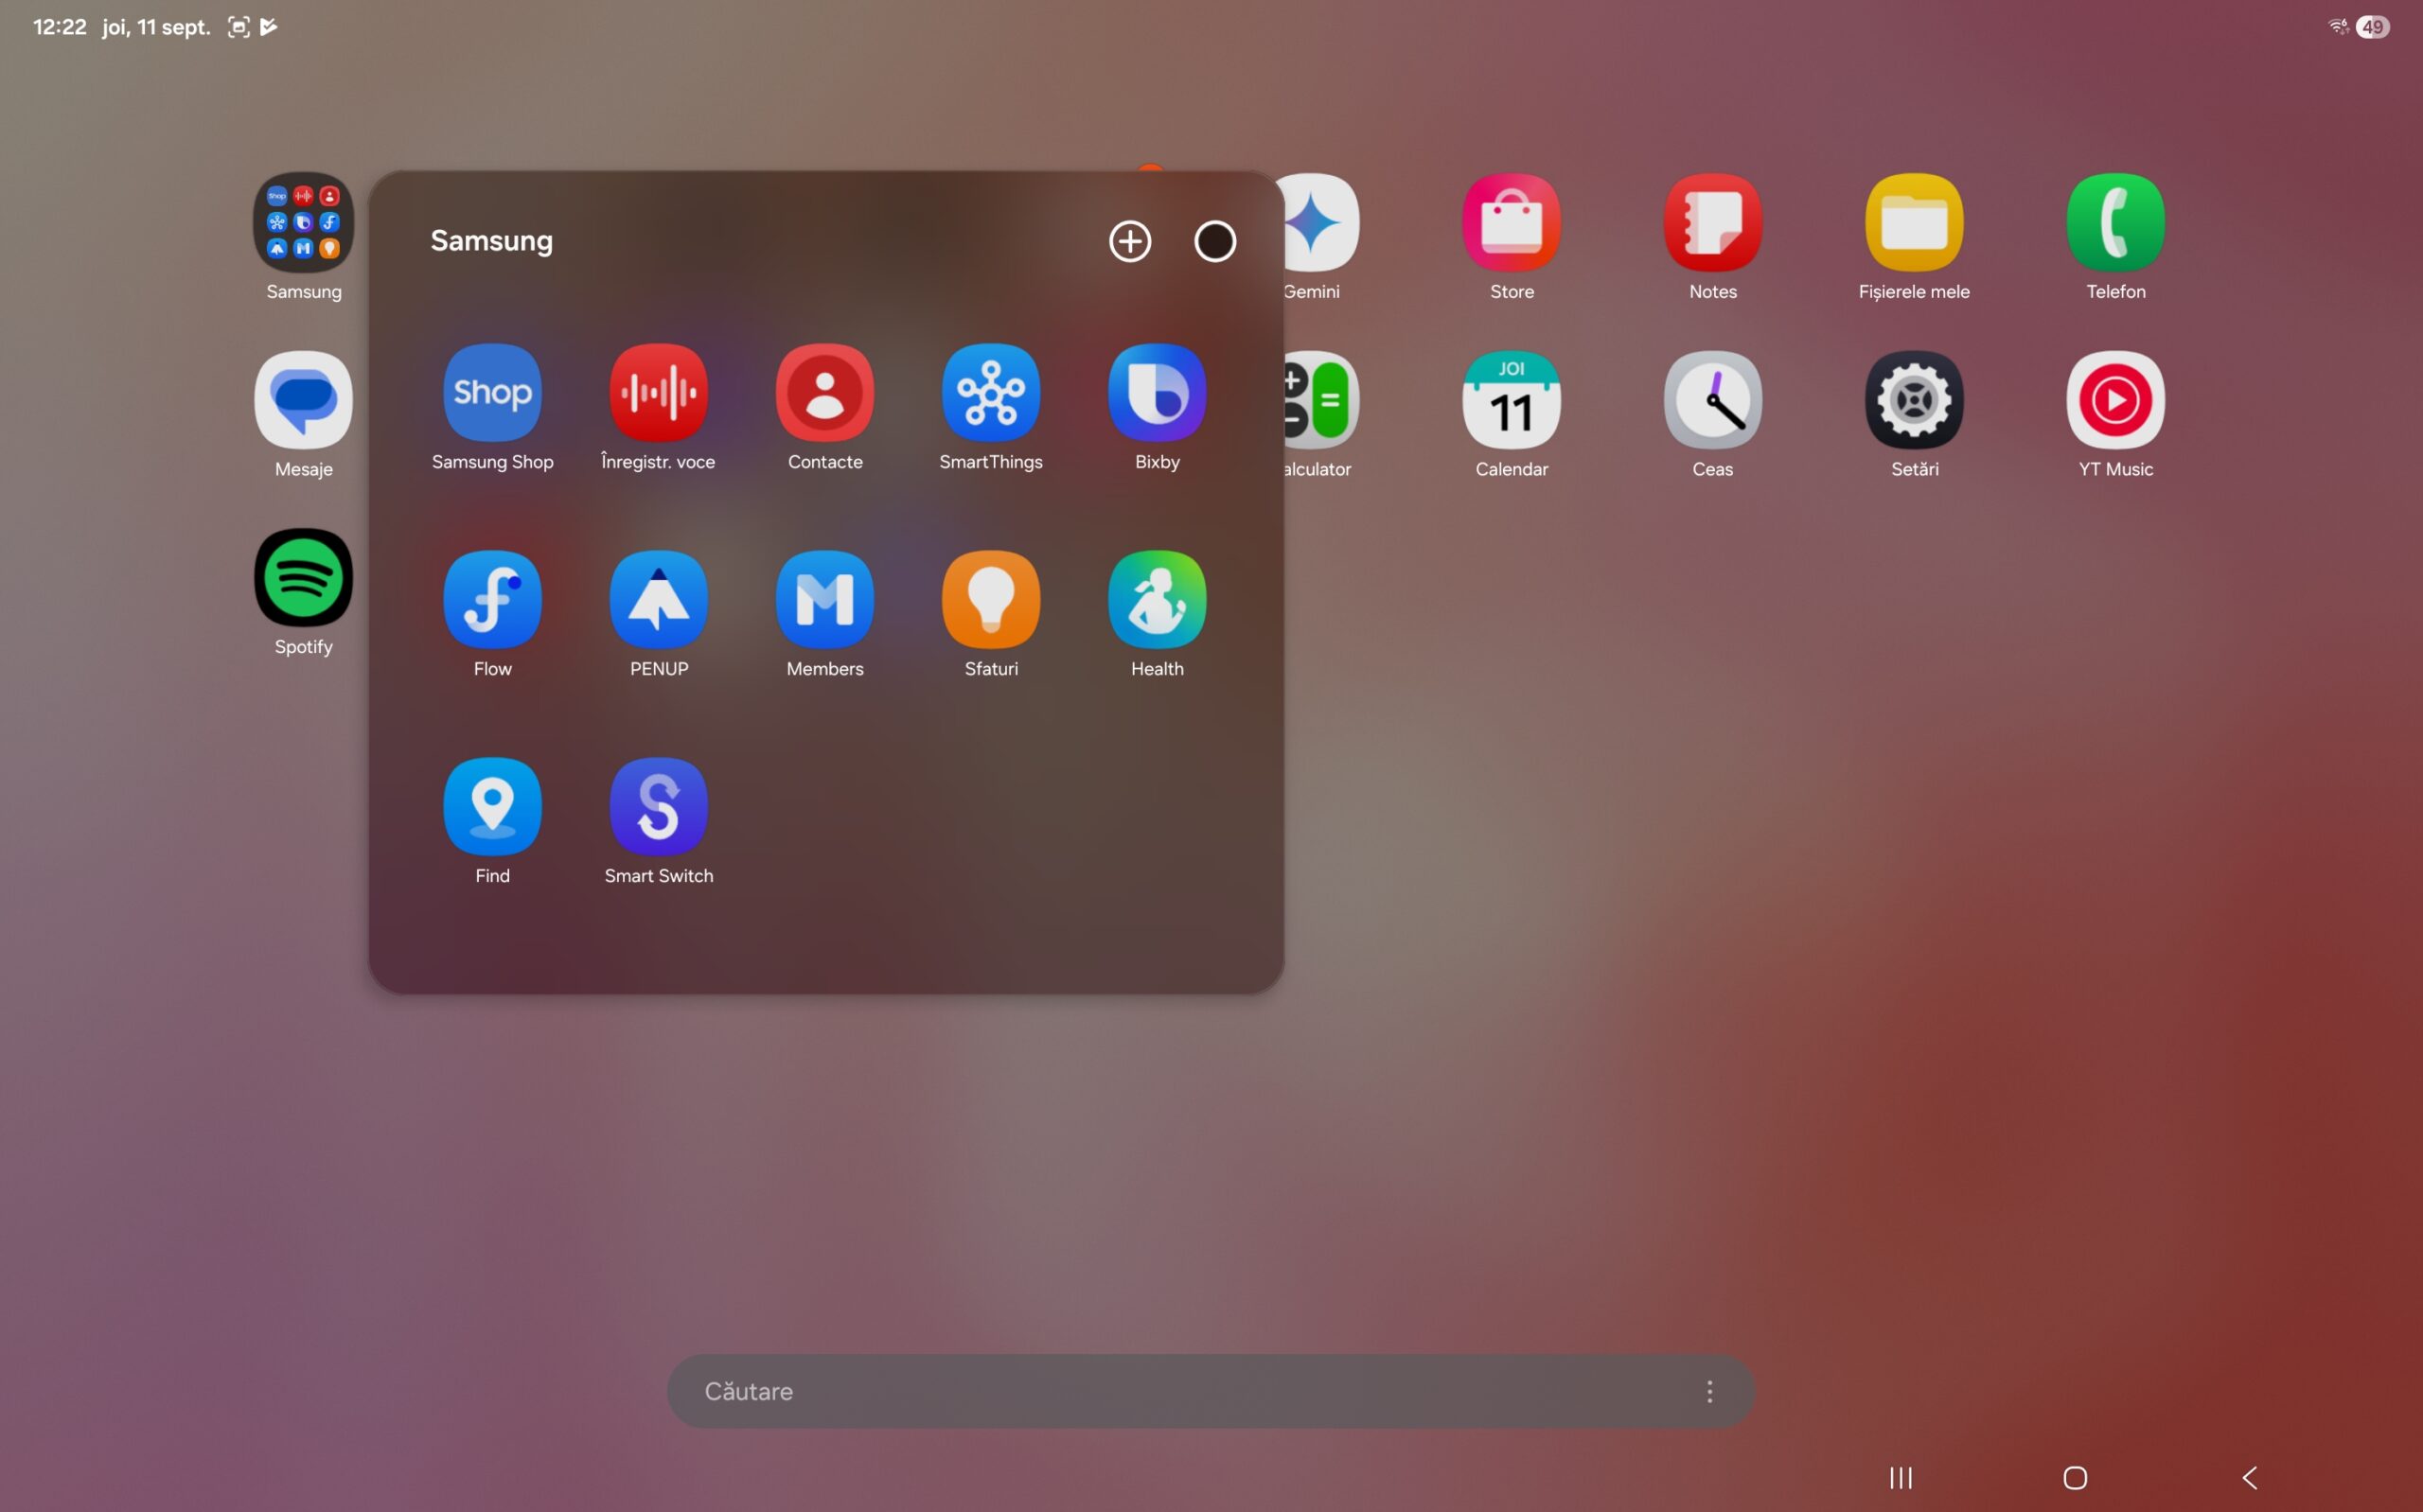Open the Samsung Health app

[1156, 600]
